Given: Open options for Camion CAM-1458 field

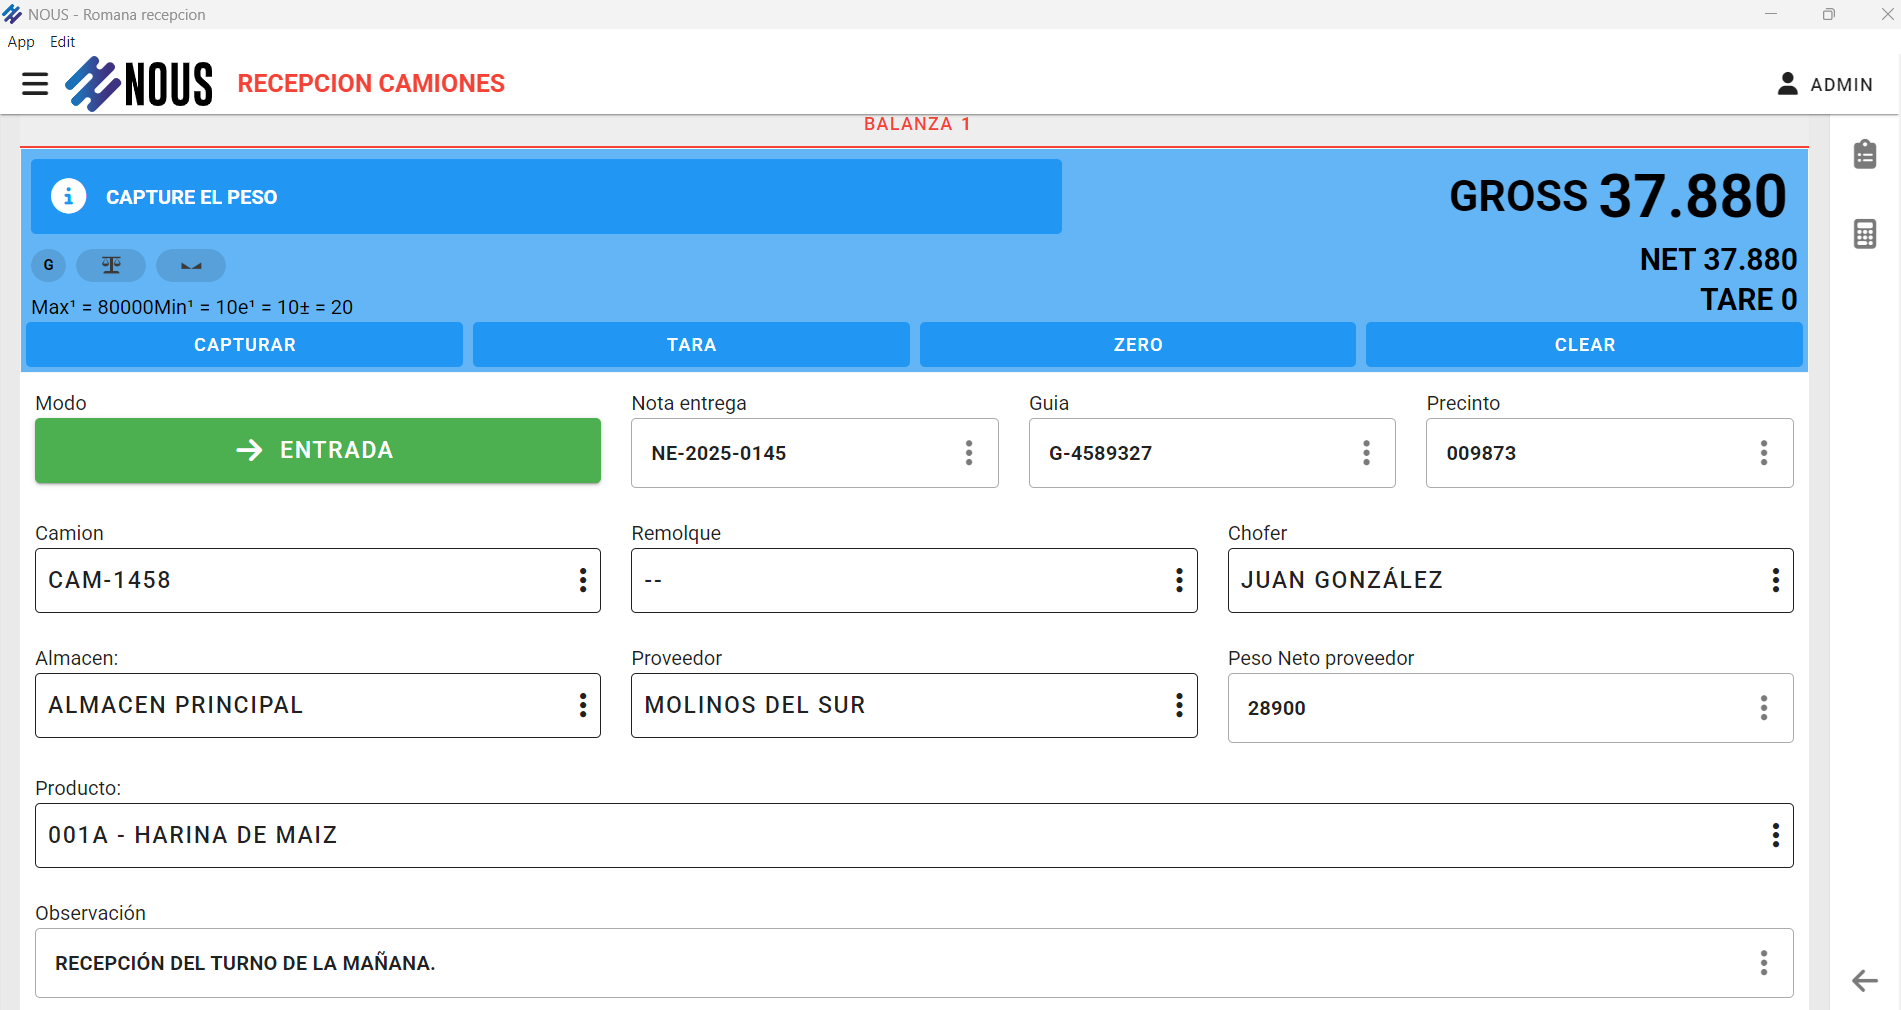Looking at the screenshot, I should point(582,580).
